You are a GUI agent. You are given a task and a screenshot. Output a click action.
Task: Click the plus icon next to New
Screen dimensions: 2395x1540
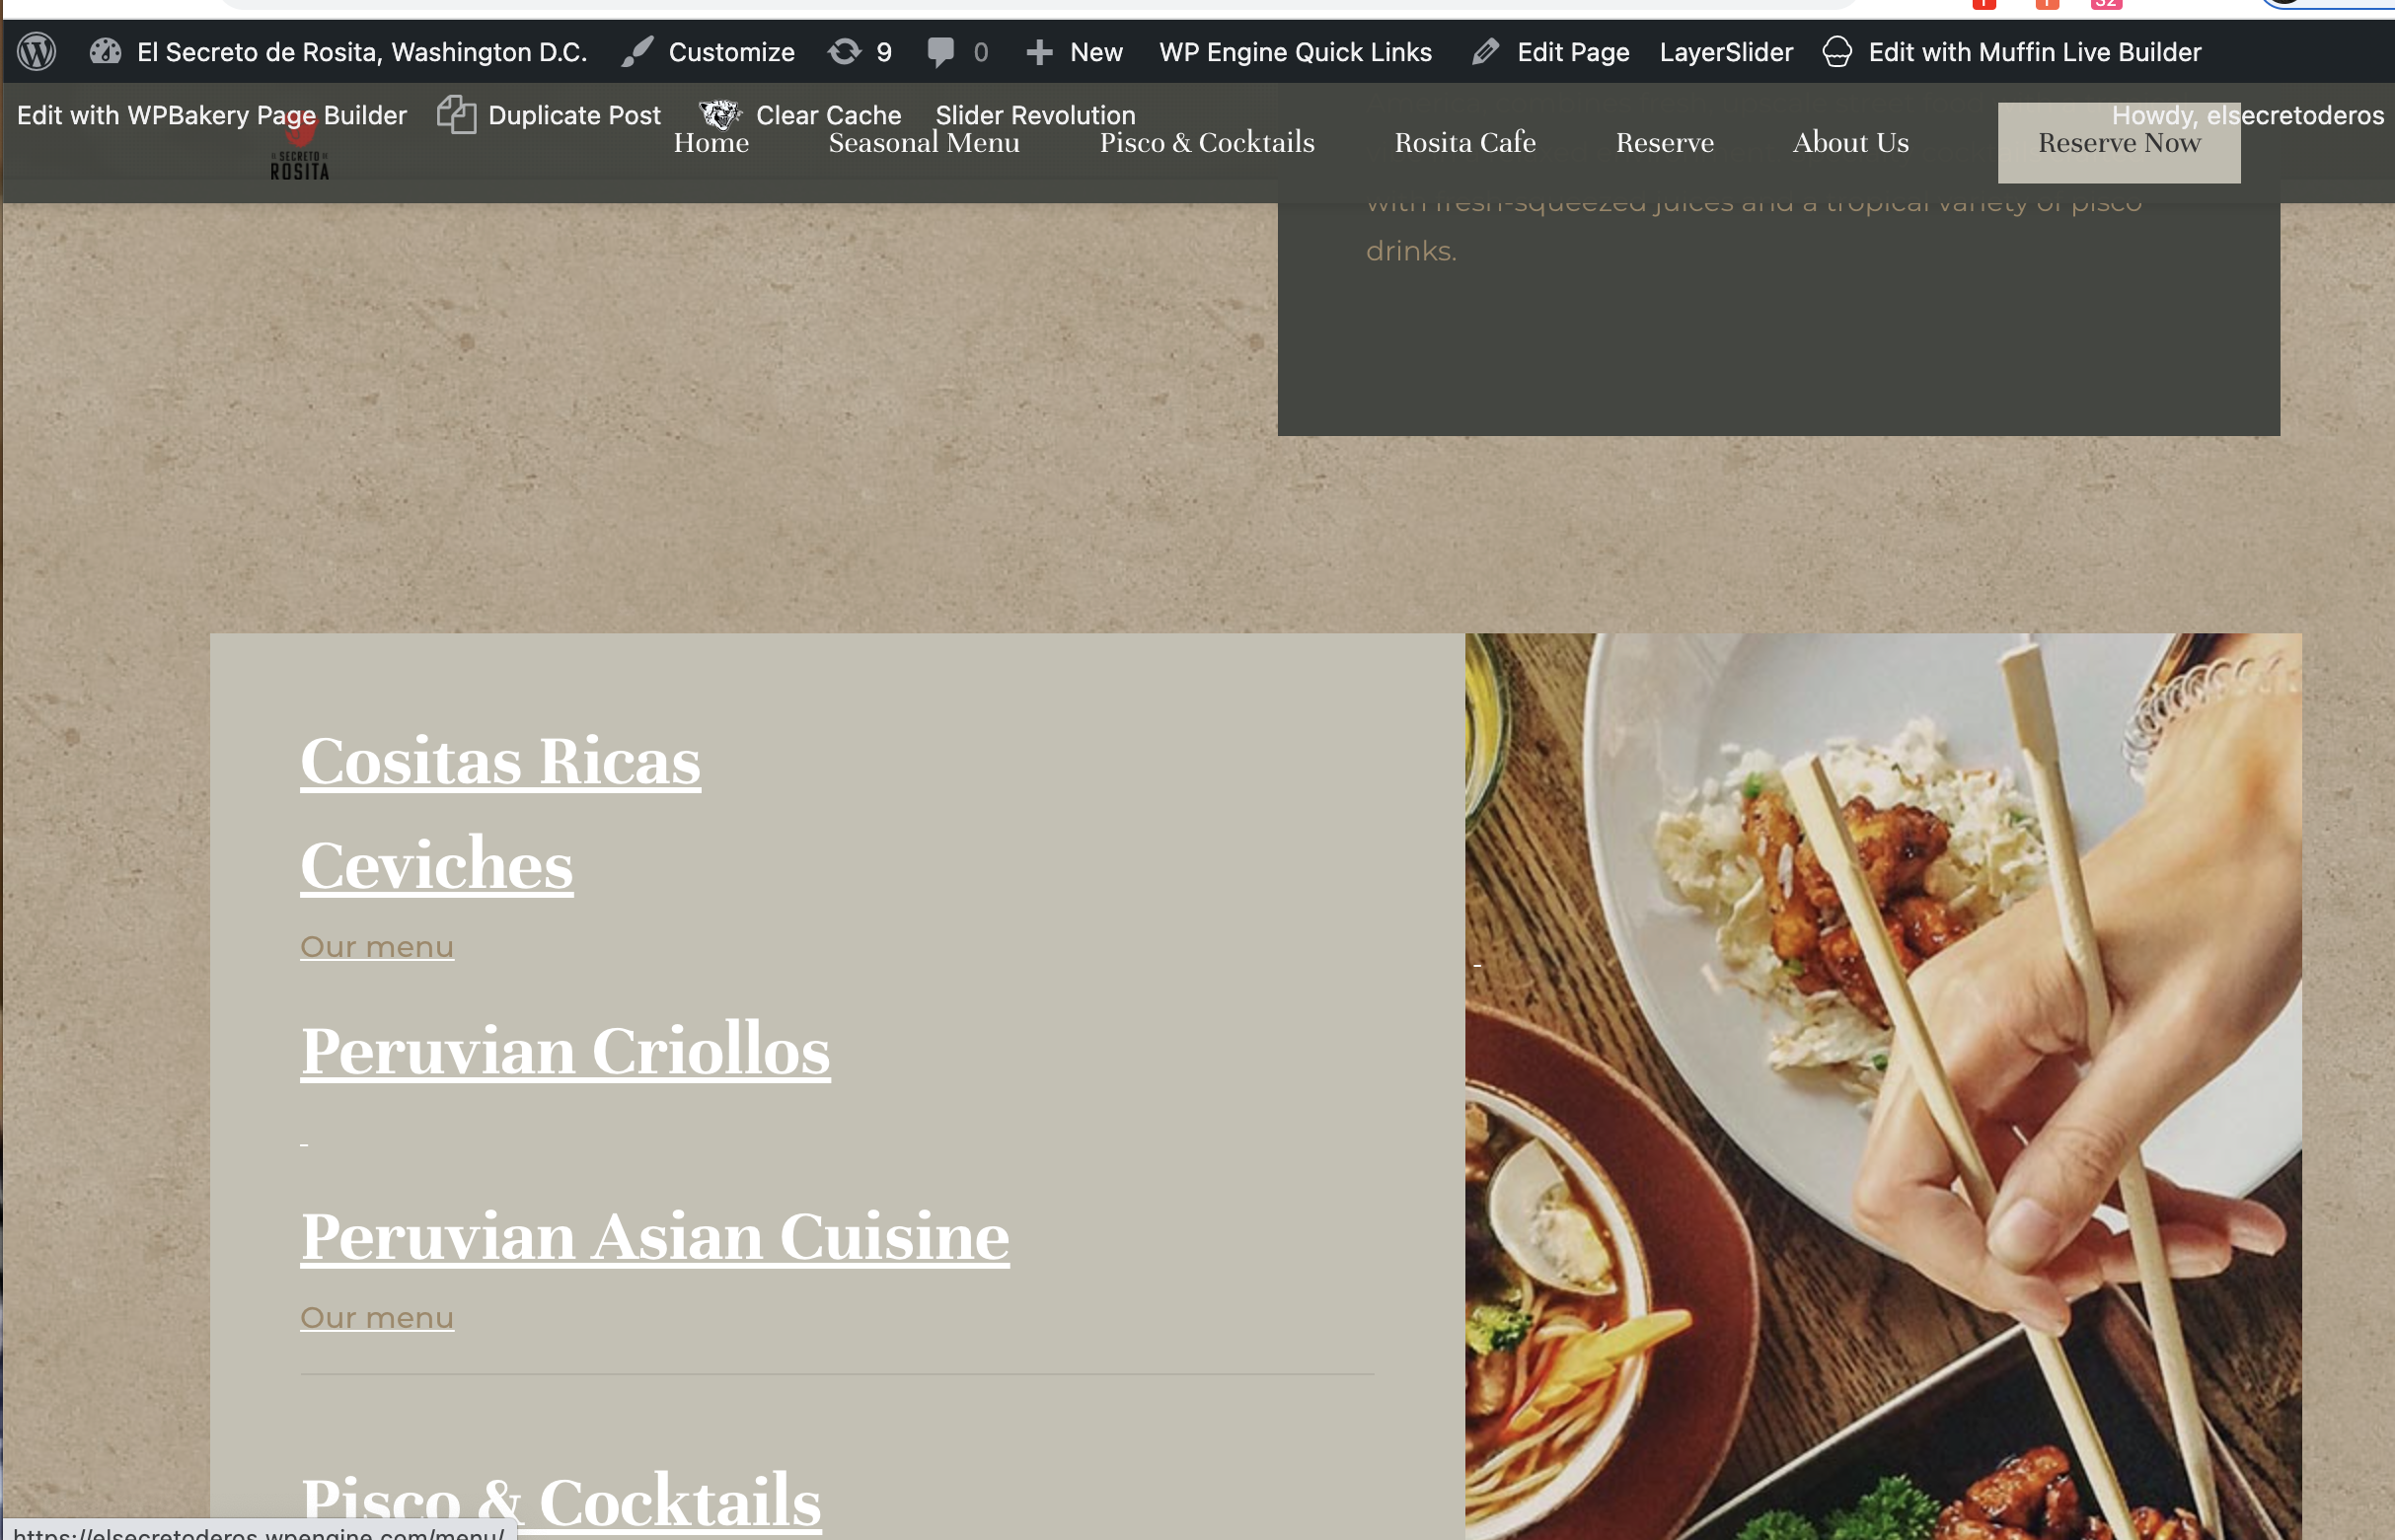pos(1039,52)
